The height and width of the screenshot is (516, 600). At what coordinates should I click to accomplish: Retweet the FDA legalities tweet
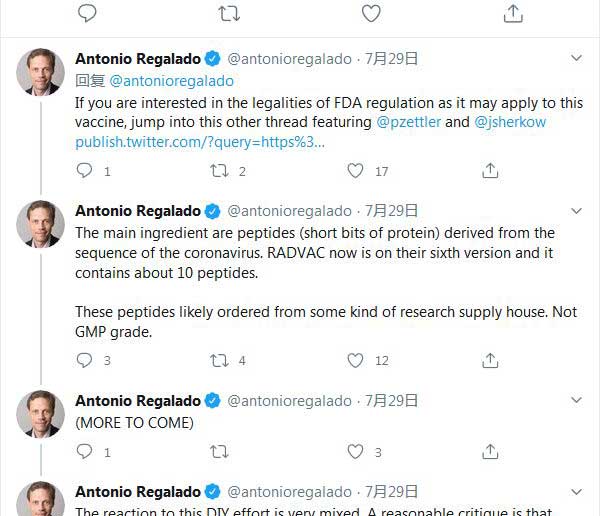click(219, 171)
